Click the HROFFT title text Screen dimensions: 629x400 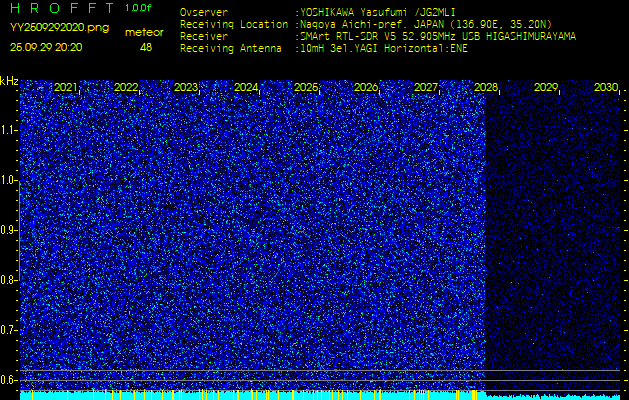(62, 8)
